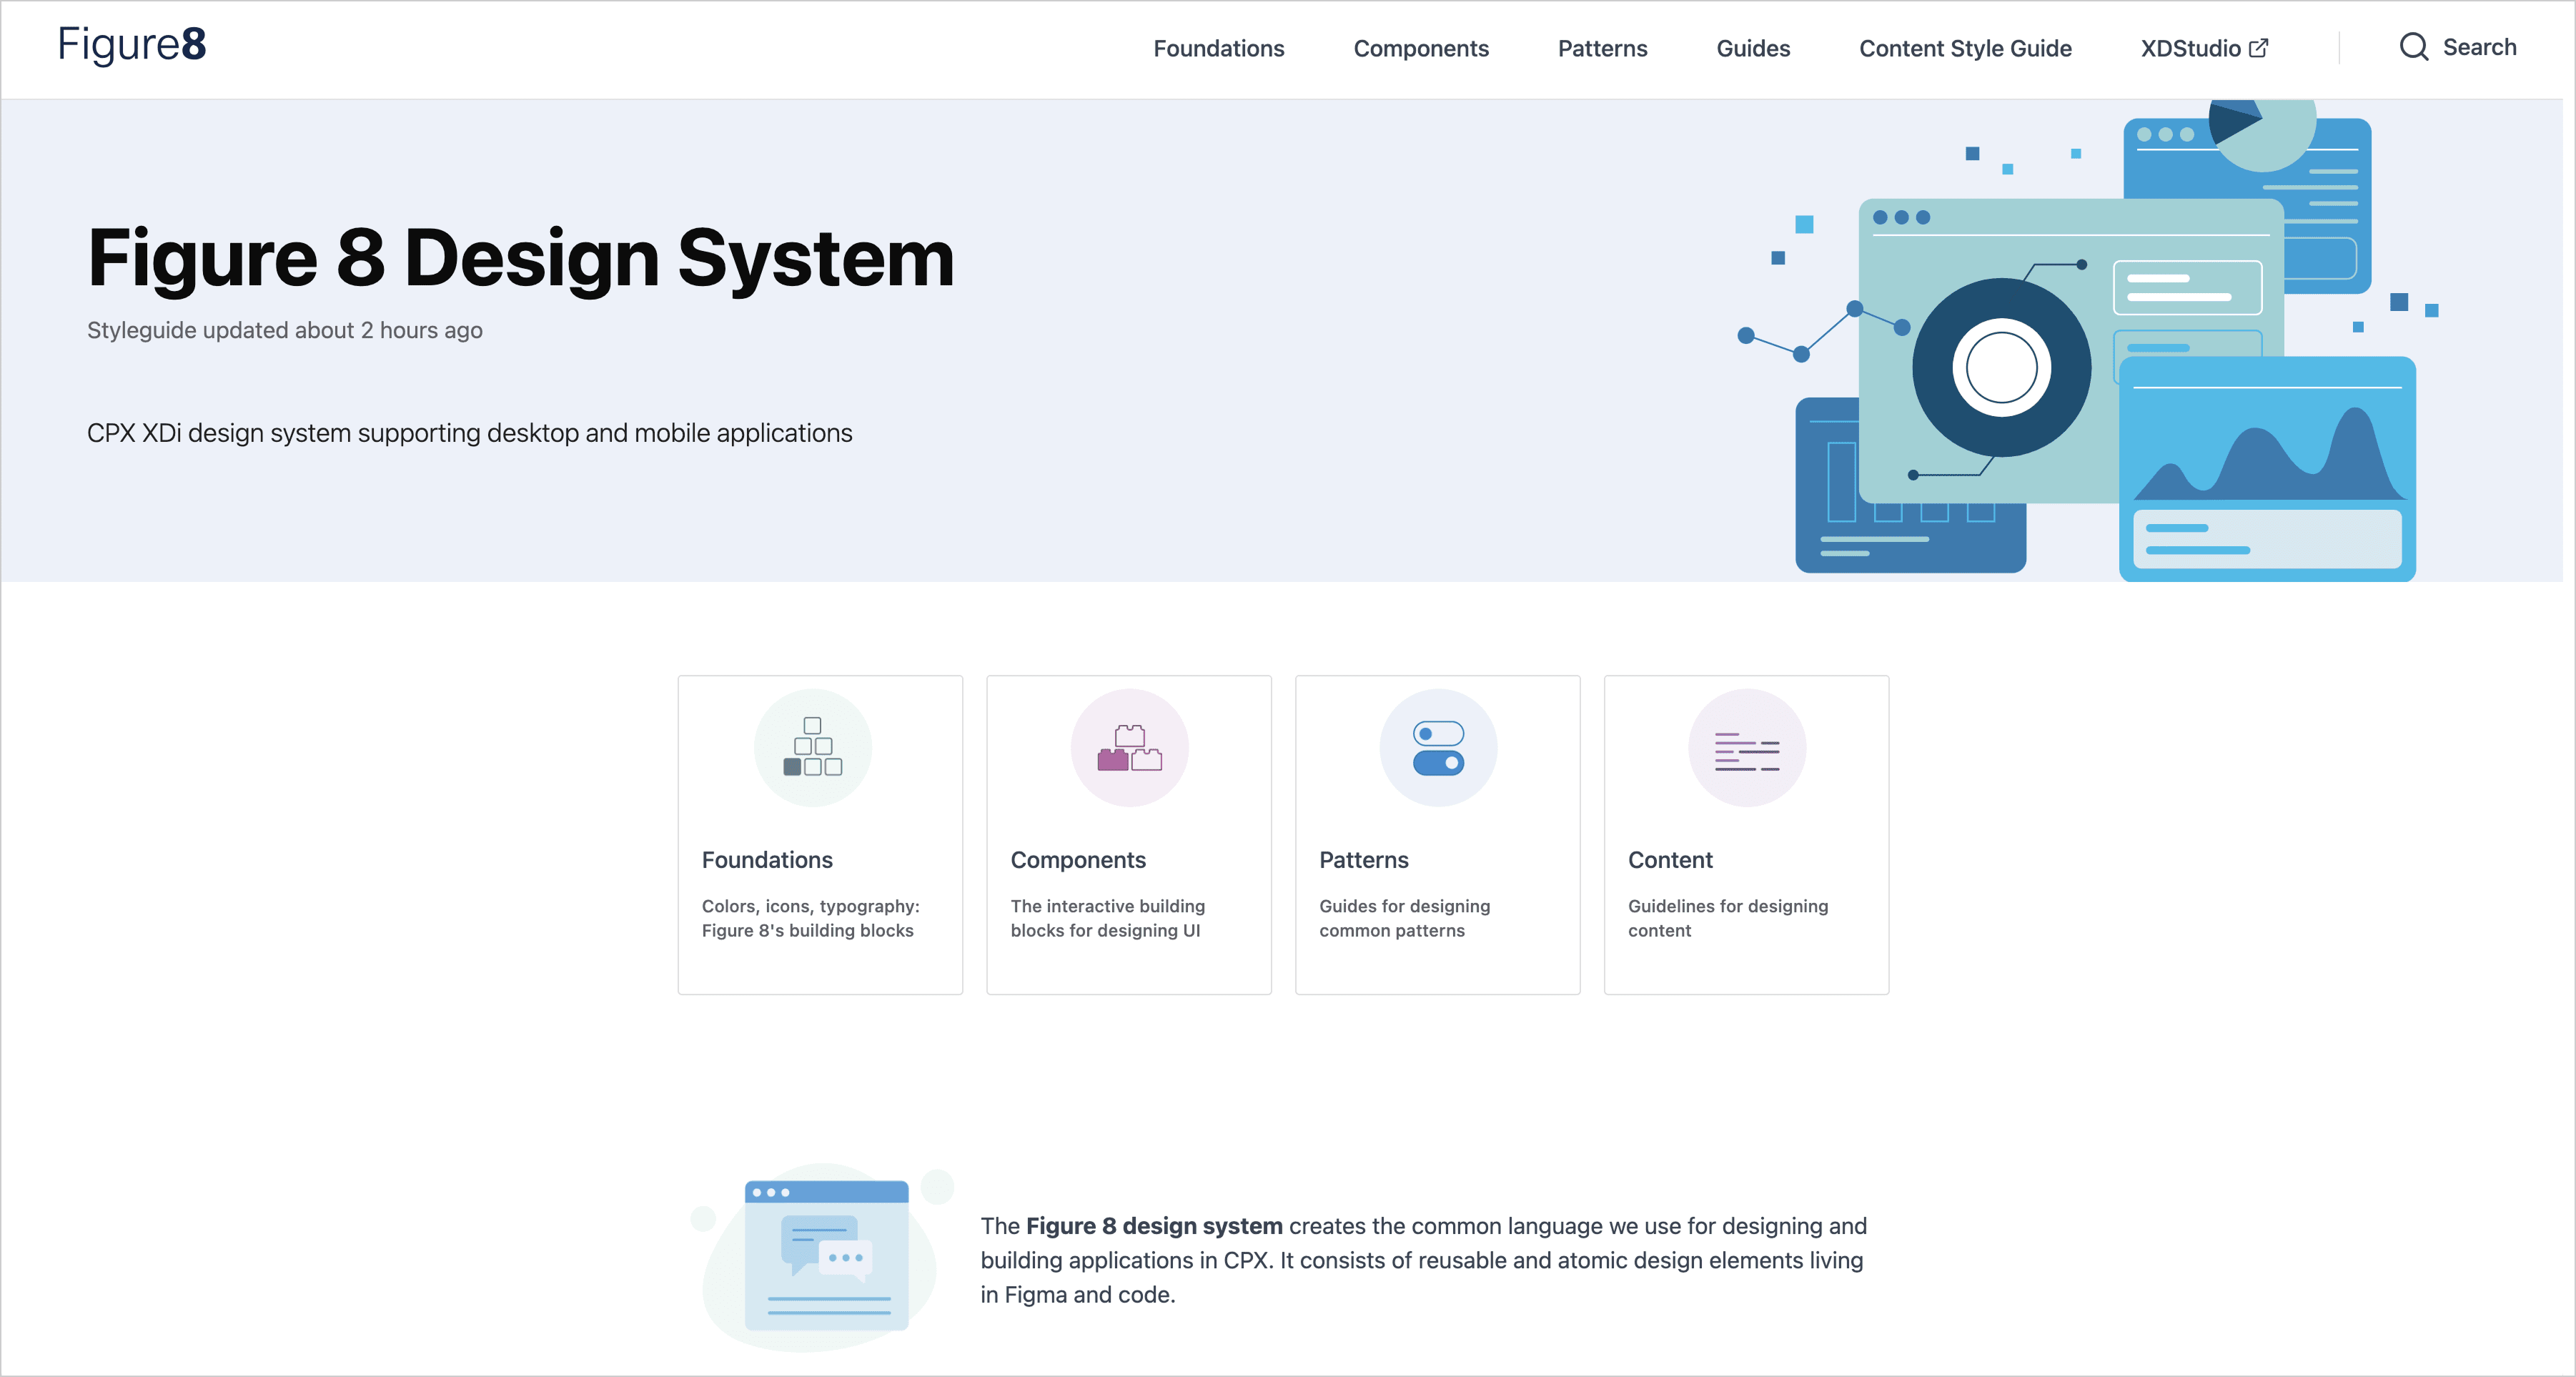Viewport: 2576px width, 1377px height.
Task: Open Guides in top navigation
Action: coord(1752,48)
